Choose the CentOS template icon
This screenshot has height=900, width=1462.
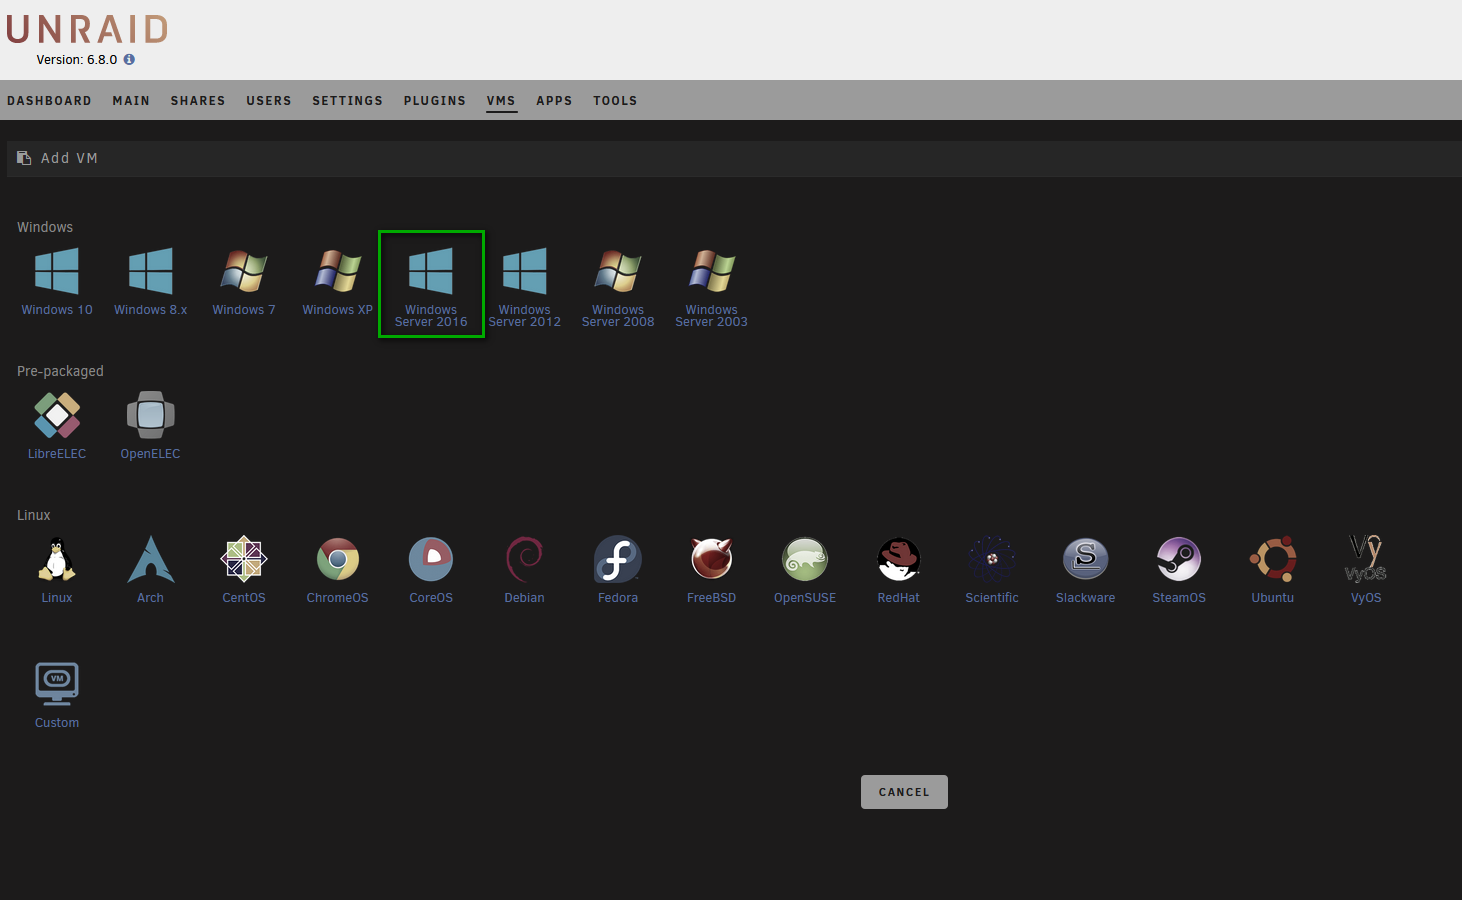[244, 559]
